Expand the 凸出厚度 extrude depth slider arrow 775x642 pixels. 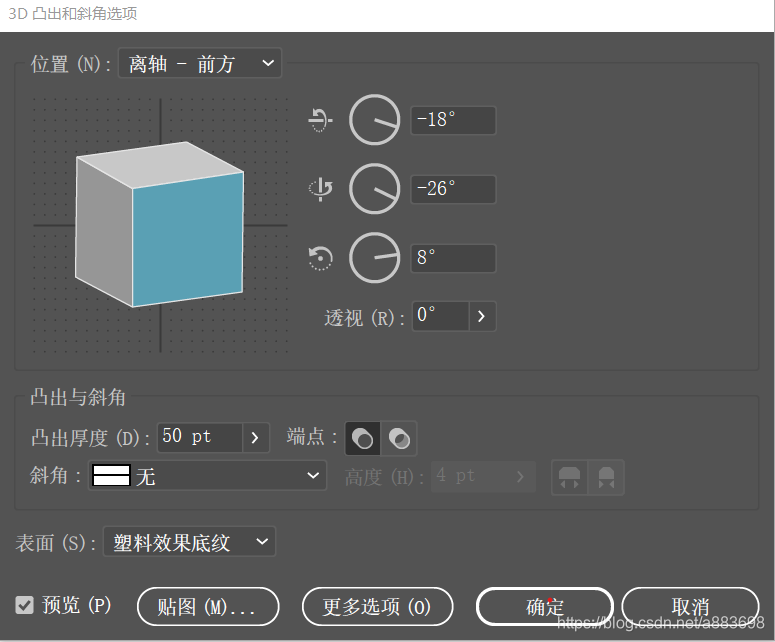pyautogui.click(x=256, y=437)
